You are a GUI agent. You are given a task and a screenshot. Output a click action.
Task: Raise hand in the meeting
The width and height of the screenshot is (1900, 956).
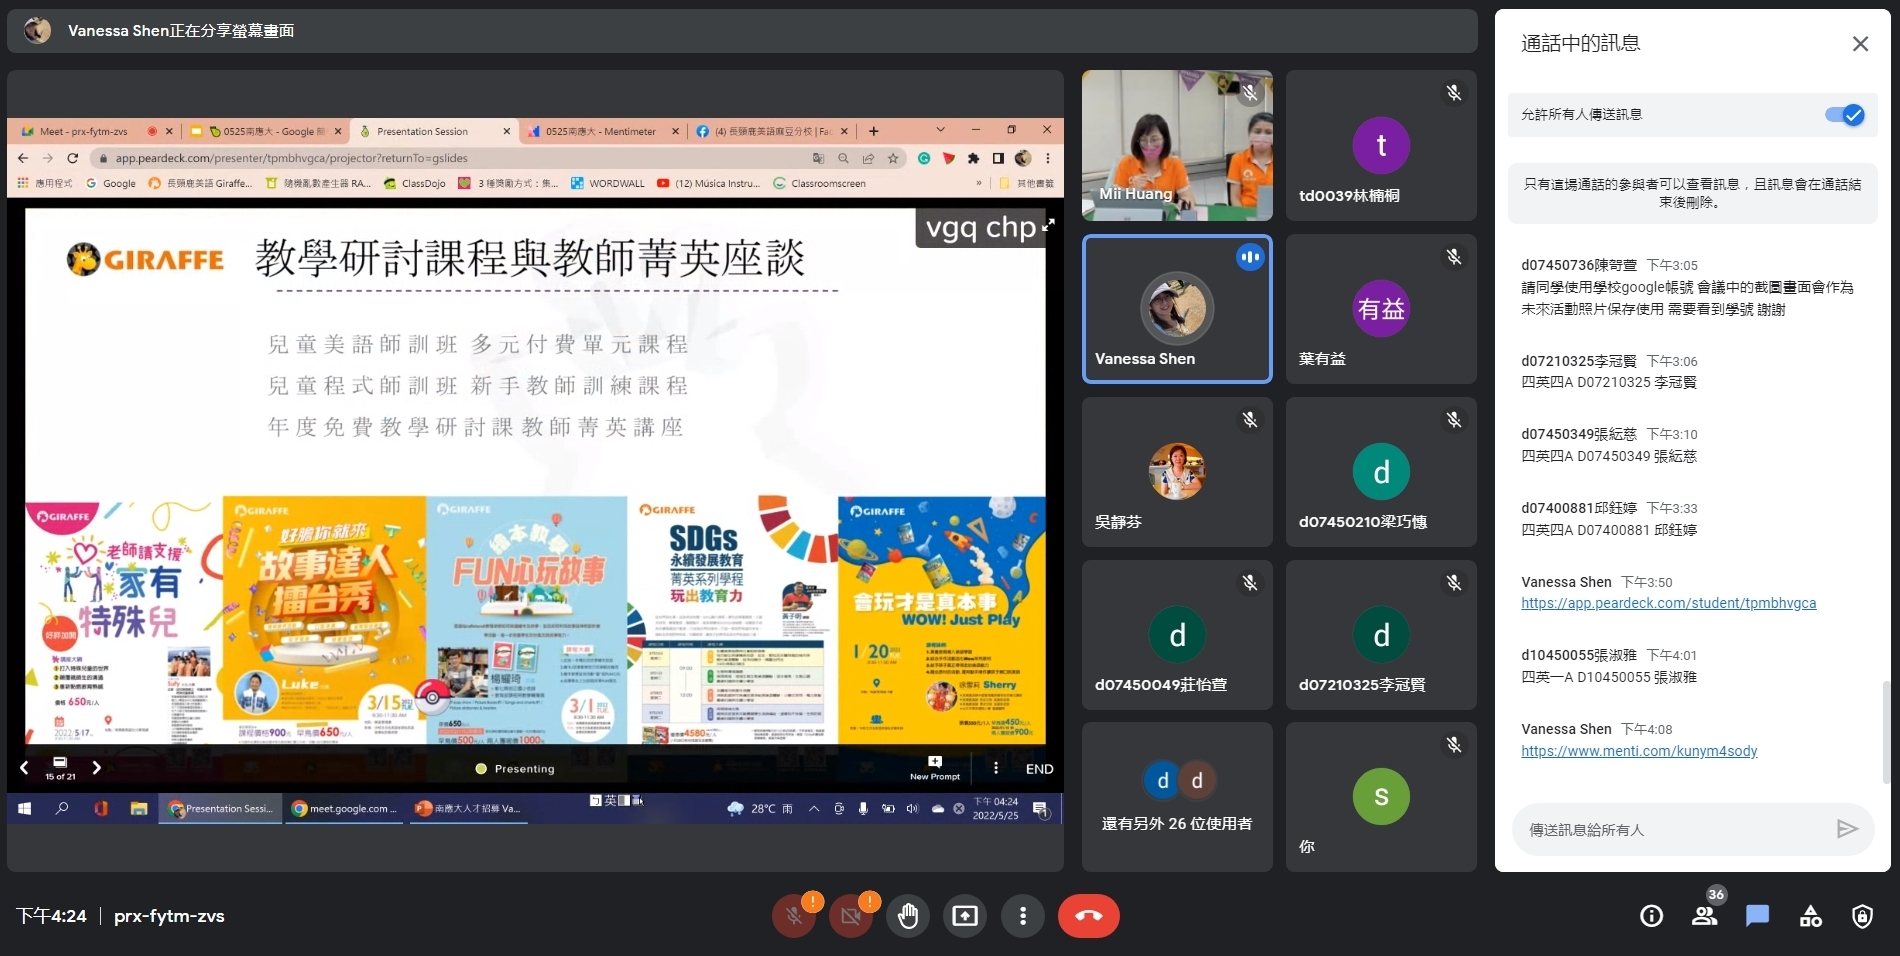point(908,916)
